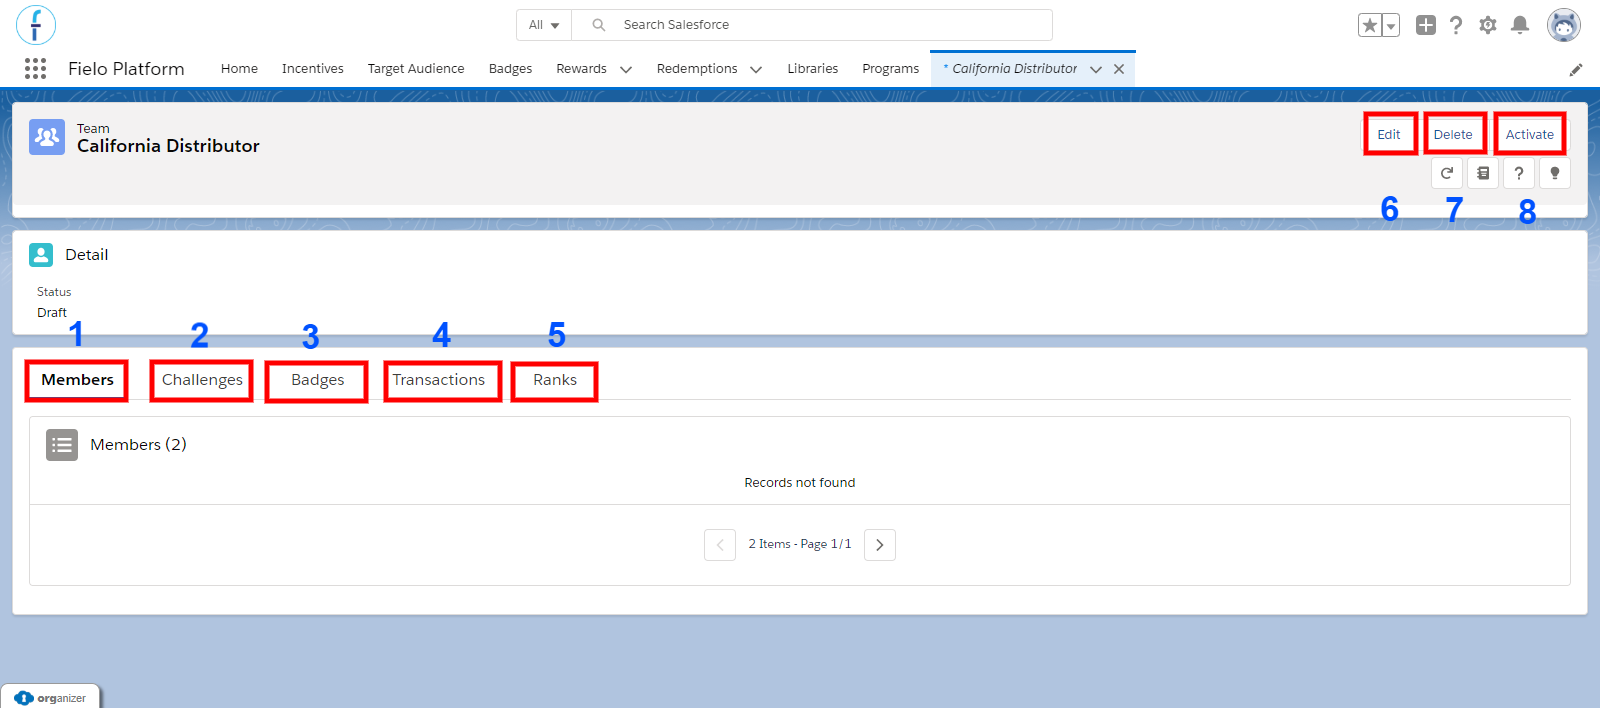Viewport: 1600px width, 708px height.
Task: Click the Delete button
Action: 1453,134
